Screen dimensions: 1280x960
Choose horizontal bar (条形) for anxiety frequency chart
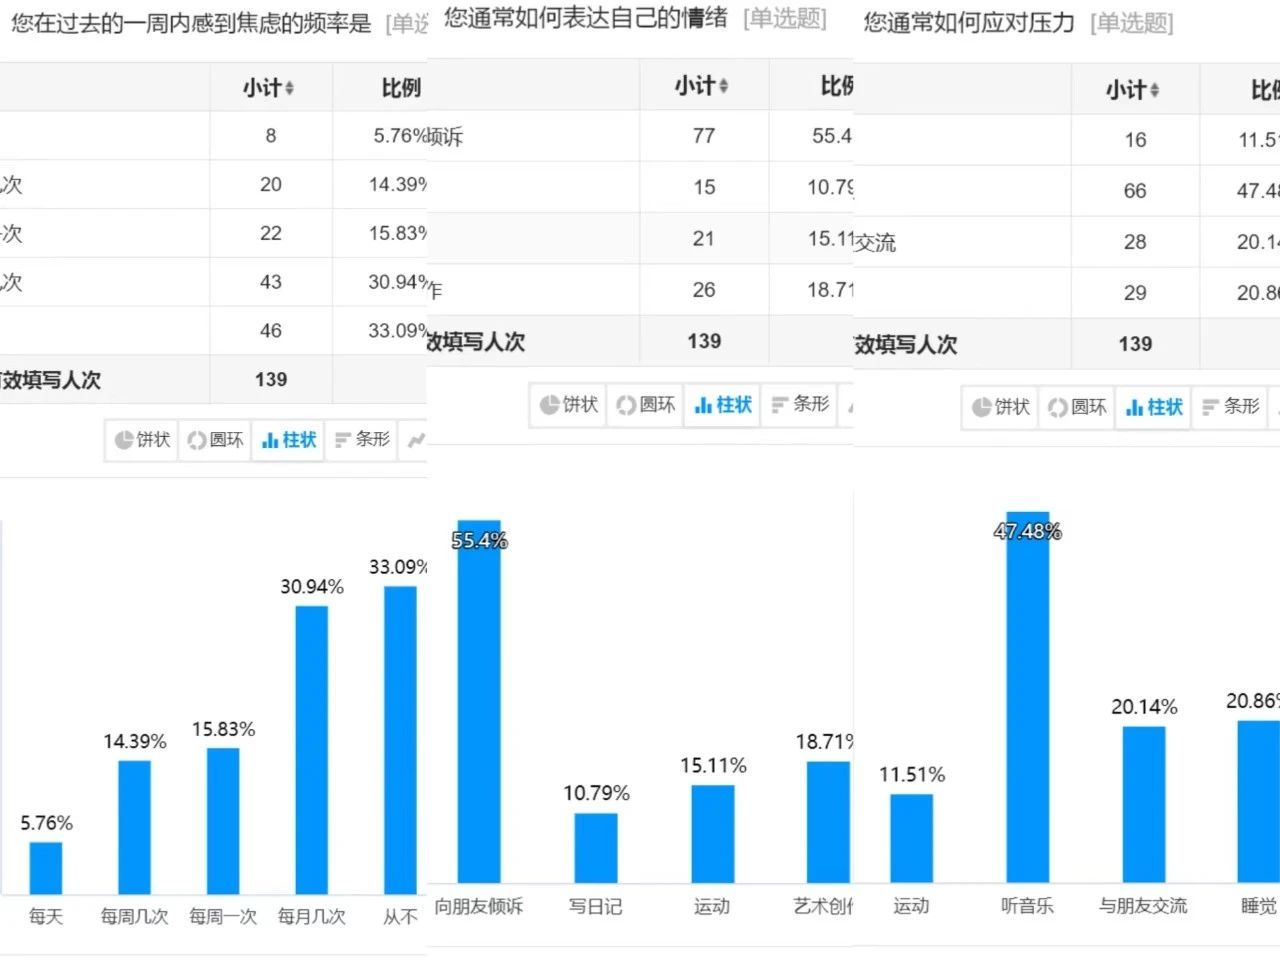point(362,440)
